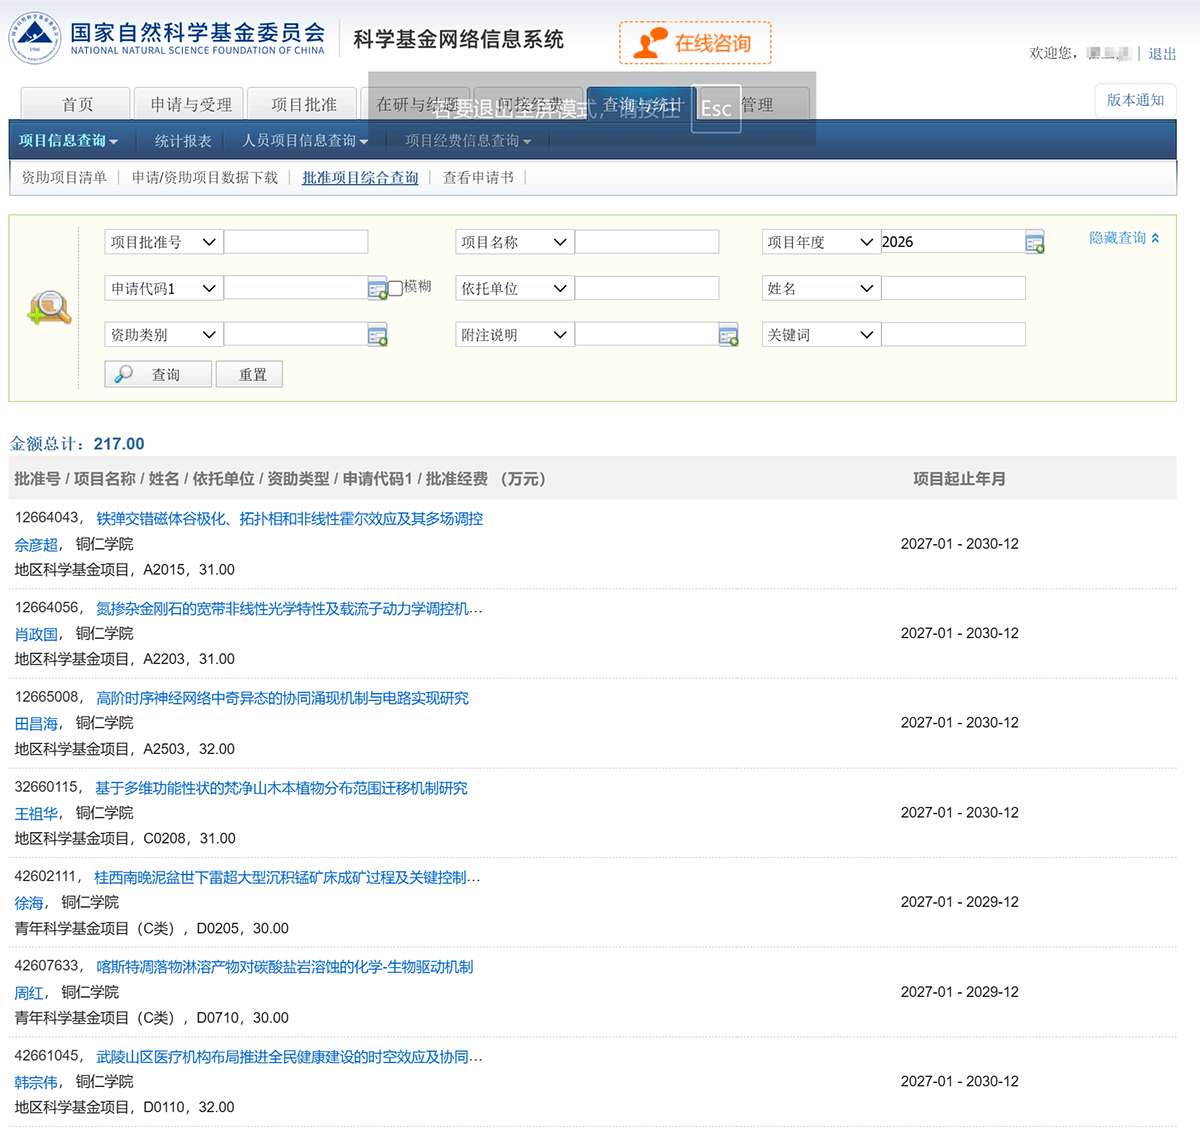Image resolution: width=1200 pixels, height=1128 pixels.
Task: Open project 铁弹交错磁体谷极化 link
Action: (289, 518)
